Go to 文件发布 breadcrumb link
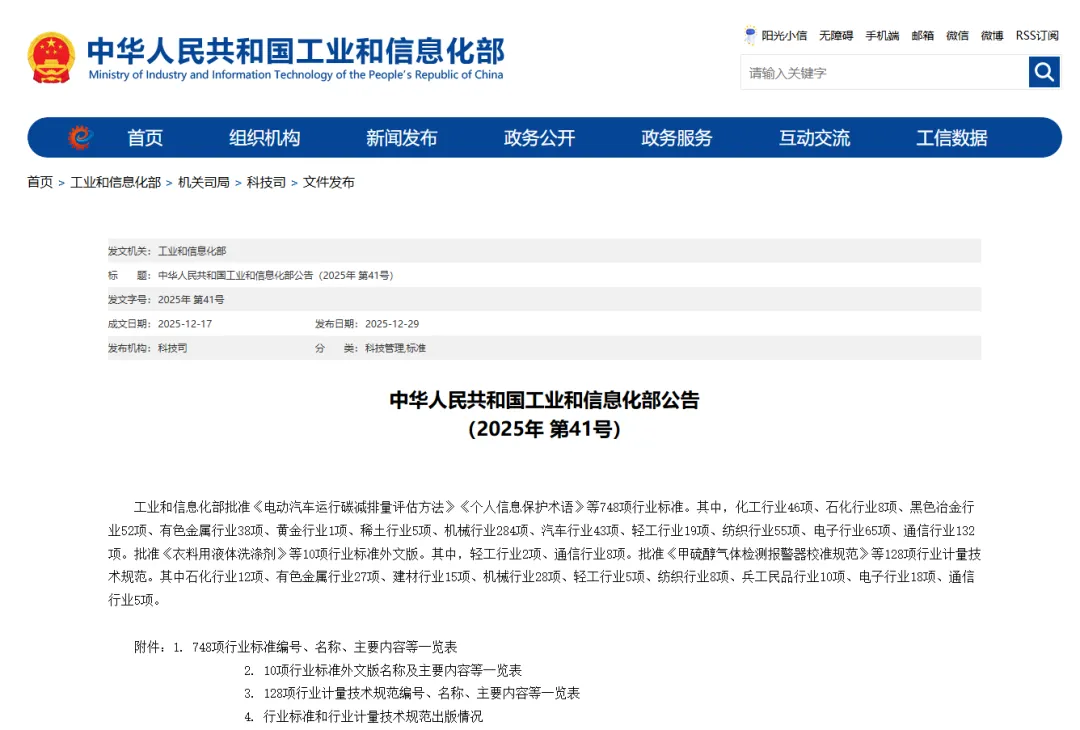 (329, 182)
